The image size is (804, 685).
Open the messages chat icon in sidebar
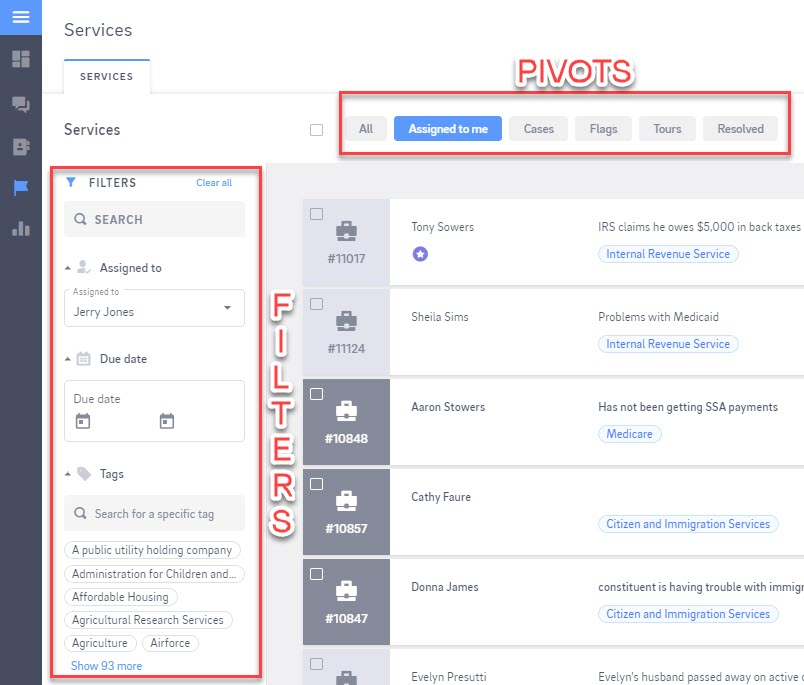tap(21, 104)
